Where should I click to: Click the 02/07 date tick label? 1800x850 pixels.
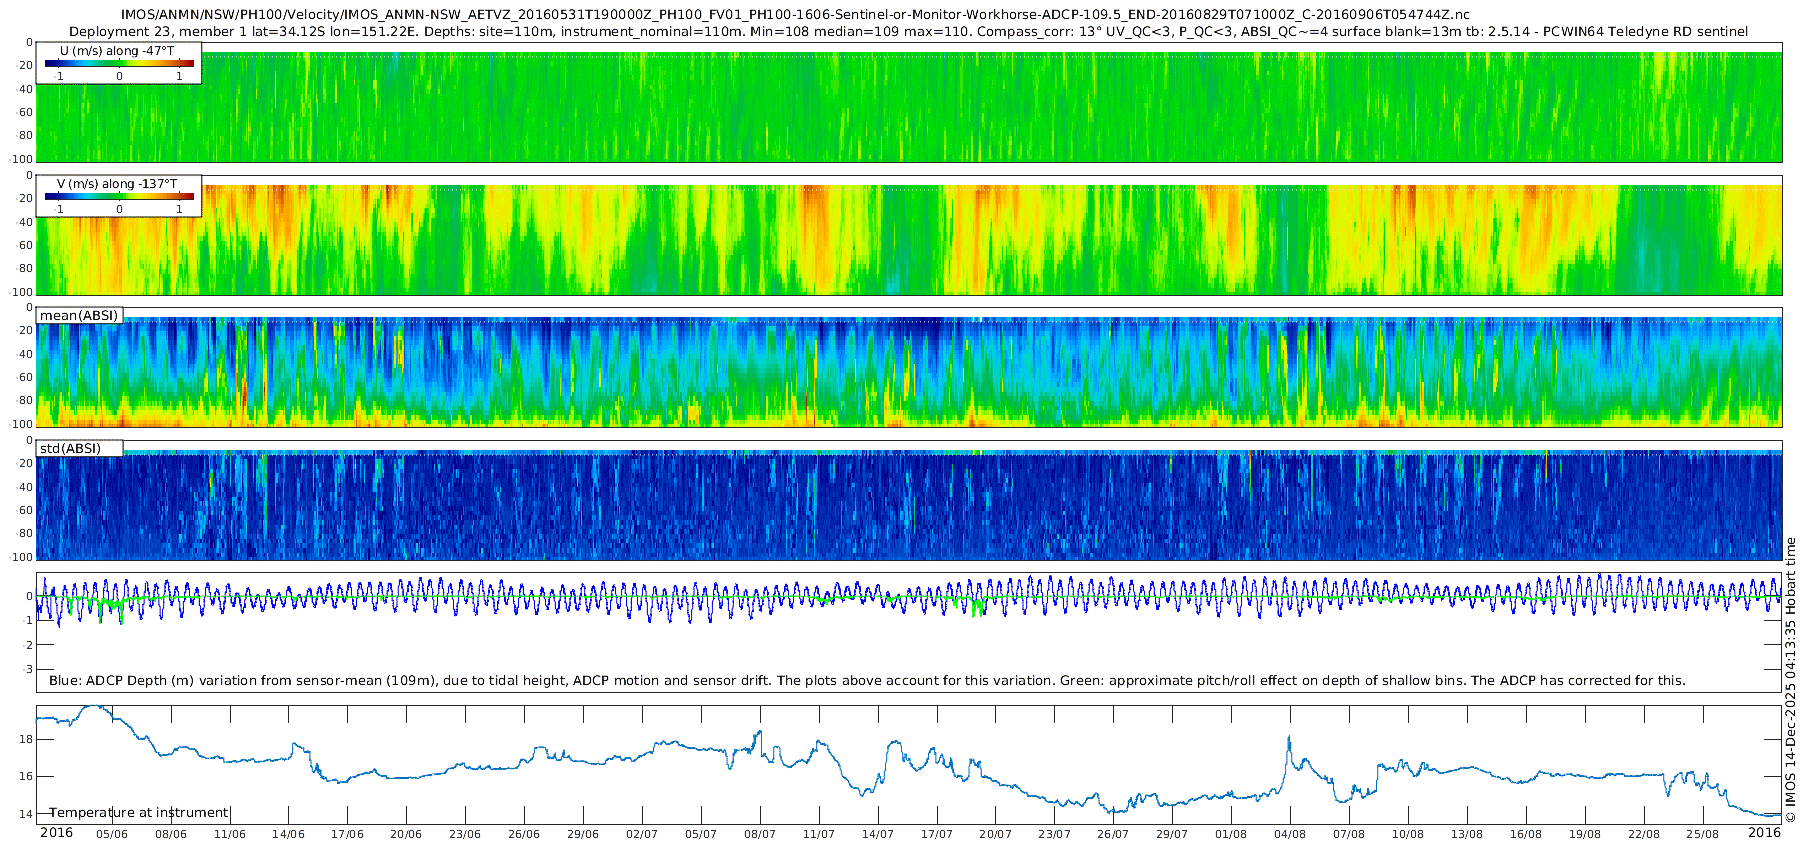click(x=642, y=834)
